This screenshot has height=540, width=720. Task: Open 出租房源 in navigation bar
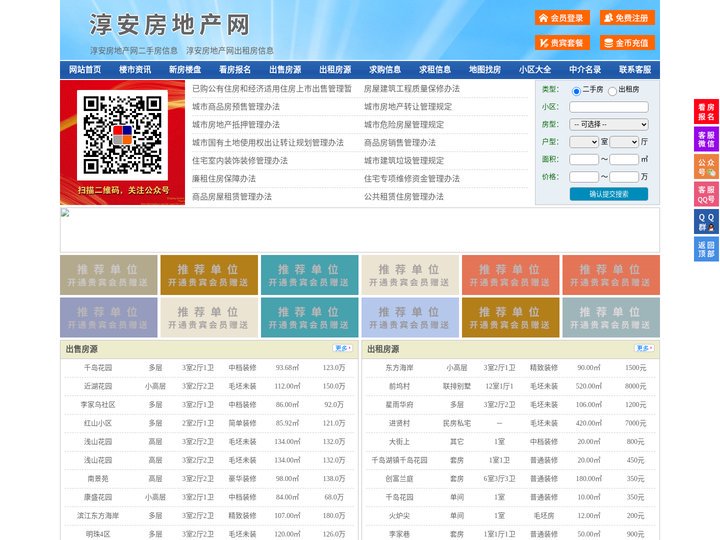335,70
